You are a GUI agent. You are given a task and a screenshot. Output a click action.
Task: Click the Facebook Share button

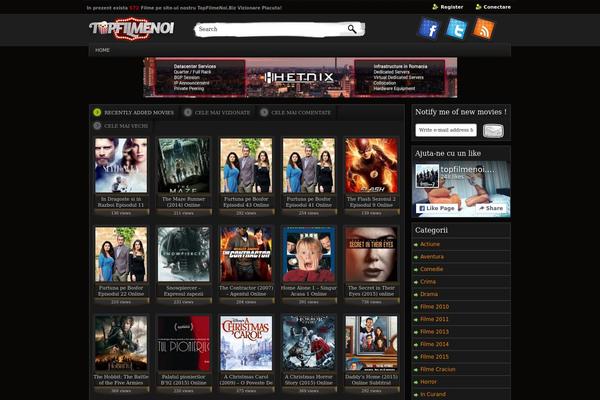[491, 208]
